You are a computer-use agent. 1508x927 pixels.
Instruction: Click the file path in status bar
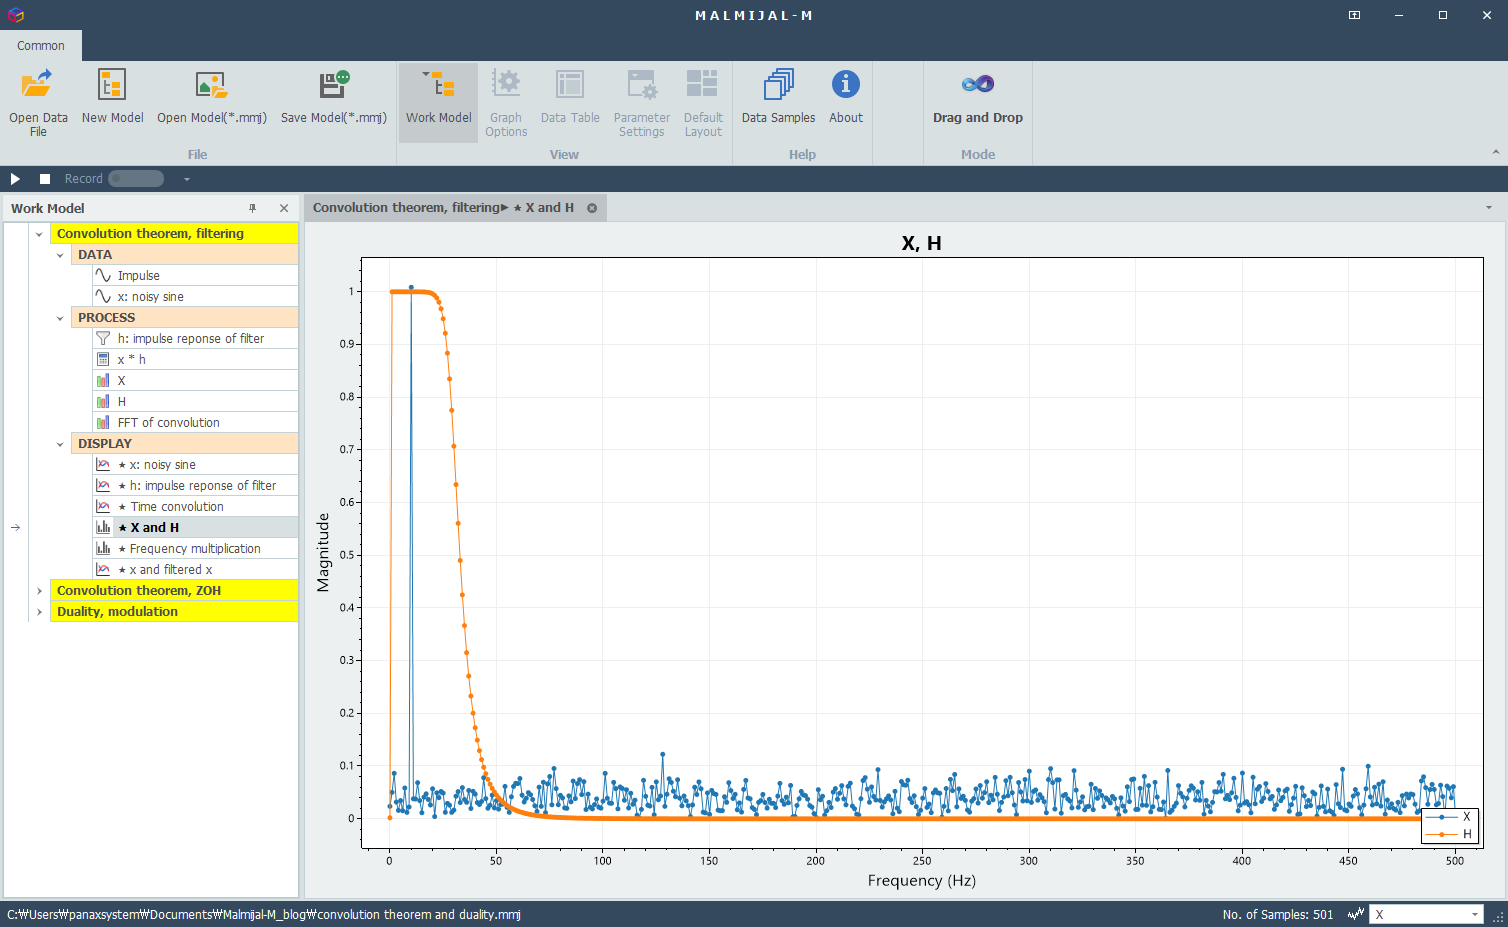click(x=264, y=915)
